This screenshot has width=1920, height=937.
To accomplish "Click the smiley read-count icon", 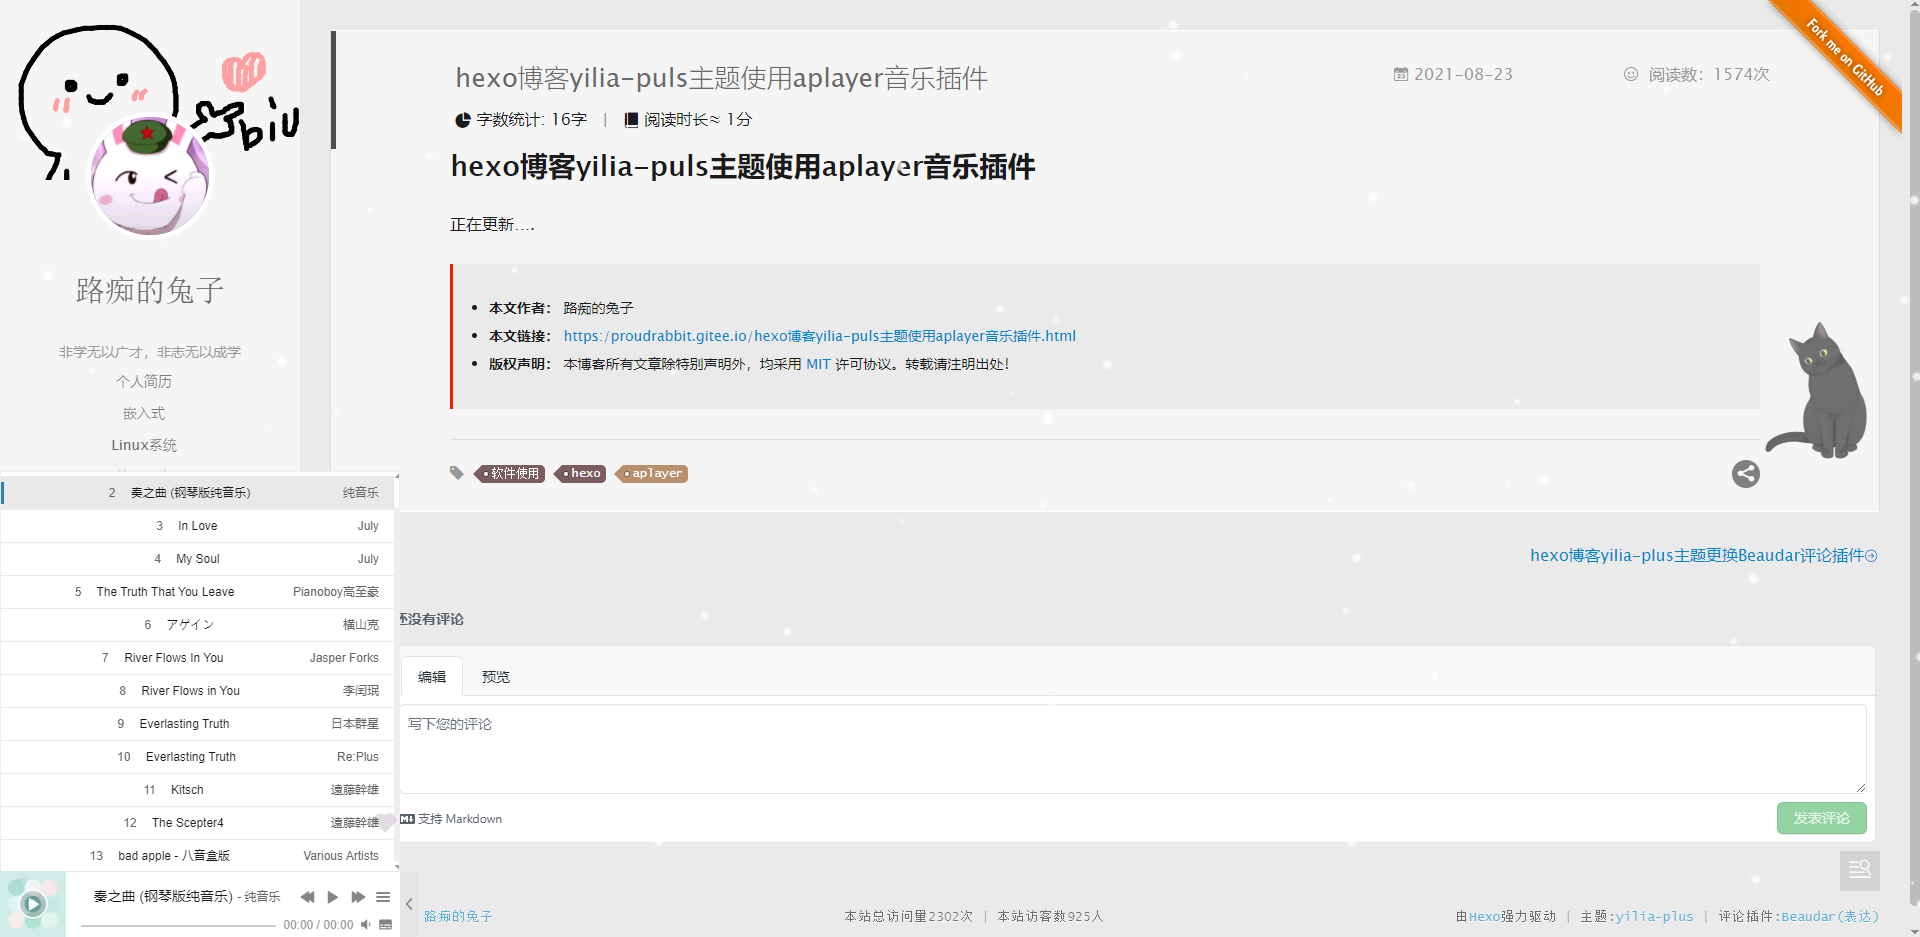I will 1631,74.
